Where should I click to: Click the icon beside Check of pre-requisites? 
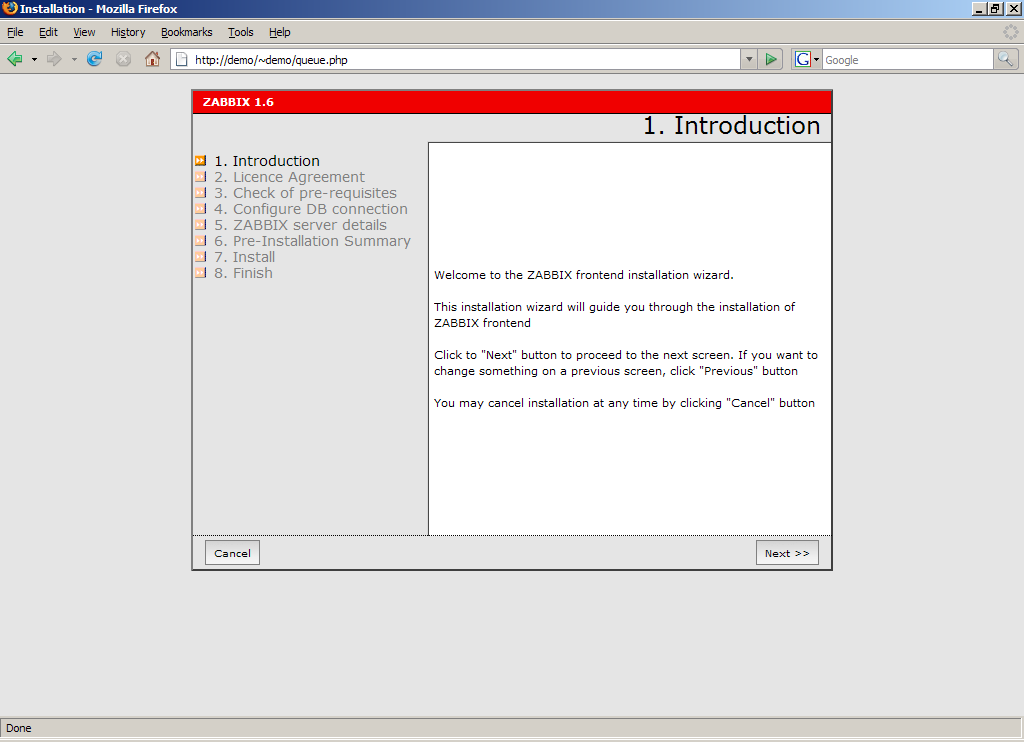[200, 193]
